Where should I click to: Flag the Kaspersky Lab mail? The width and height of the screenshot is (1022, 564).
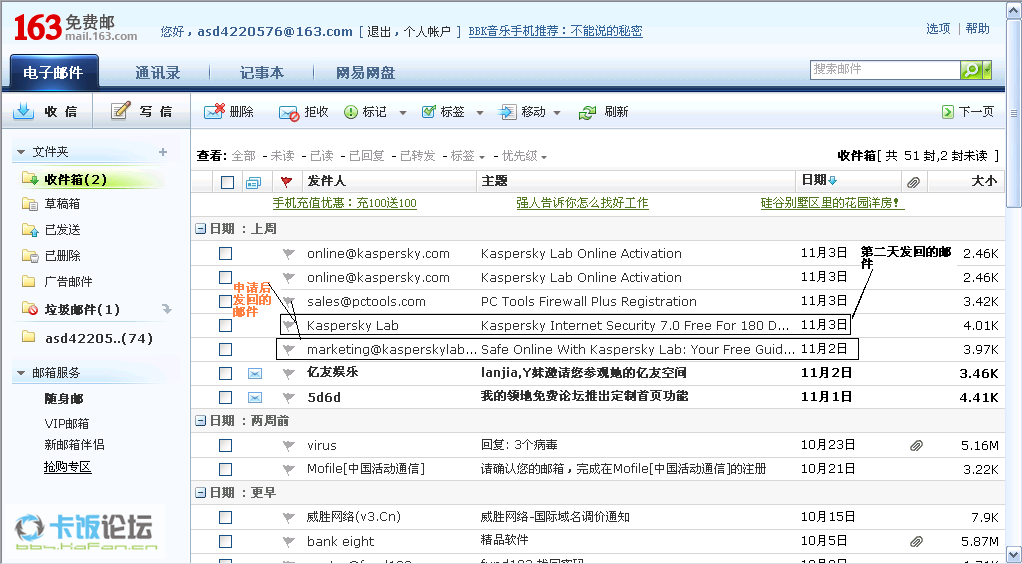(x=288, y=325)
